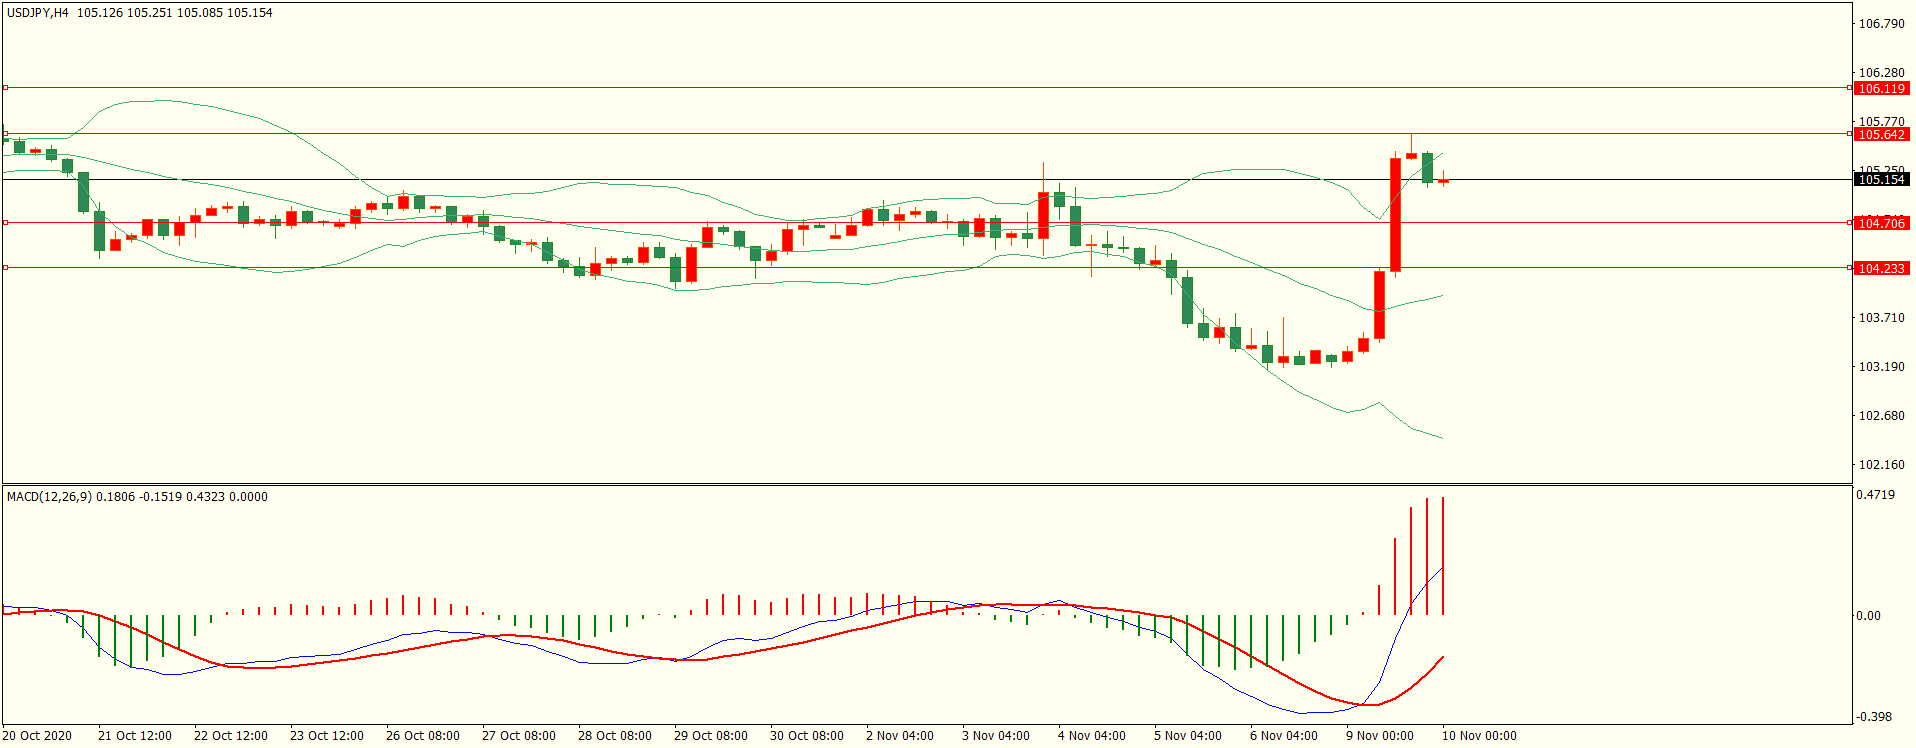
Task: Click the 4 Nov 04:00 time label
Action: (1092, 735)
